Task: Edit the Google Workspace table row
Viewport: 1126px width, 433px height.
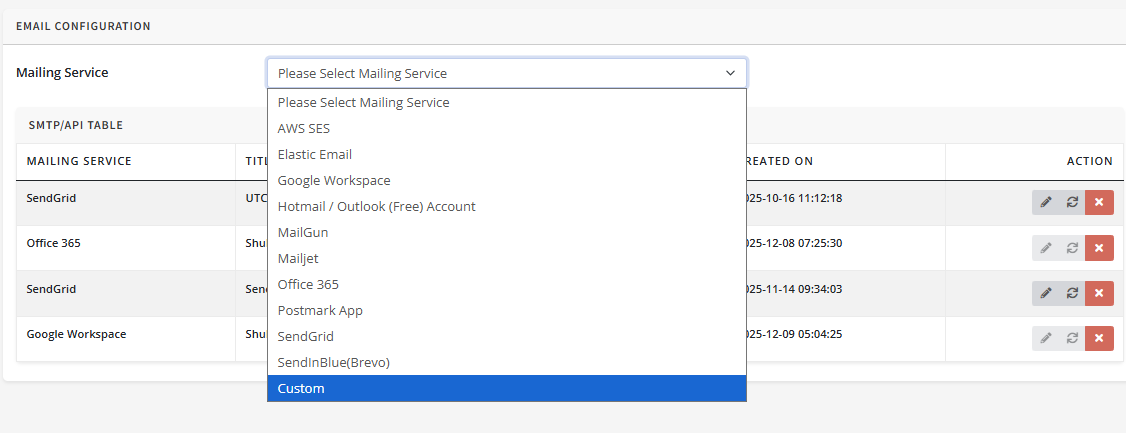Action: coord(1046,338)
